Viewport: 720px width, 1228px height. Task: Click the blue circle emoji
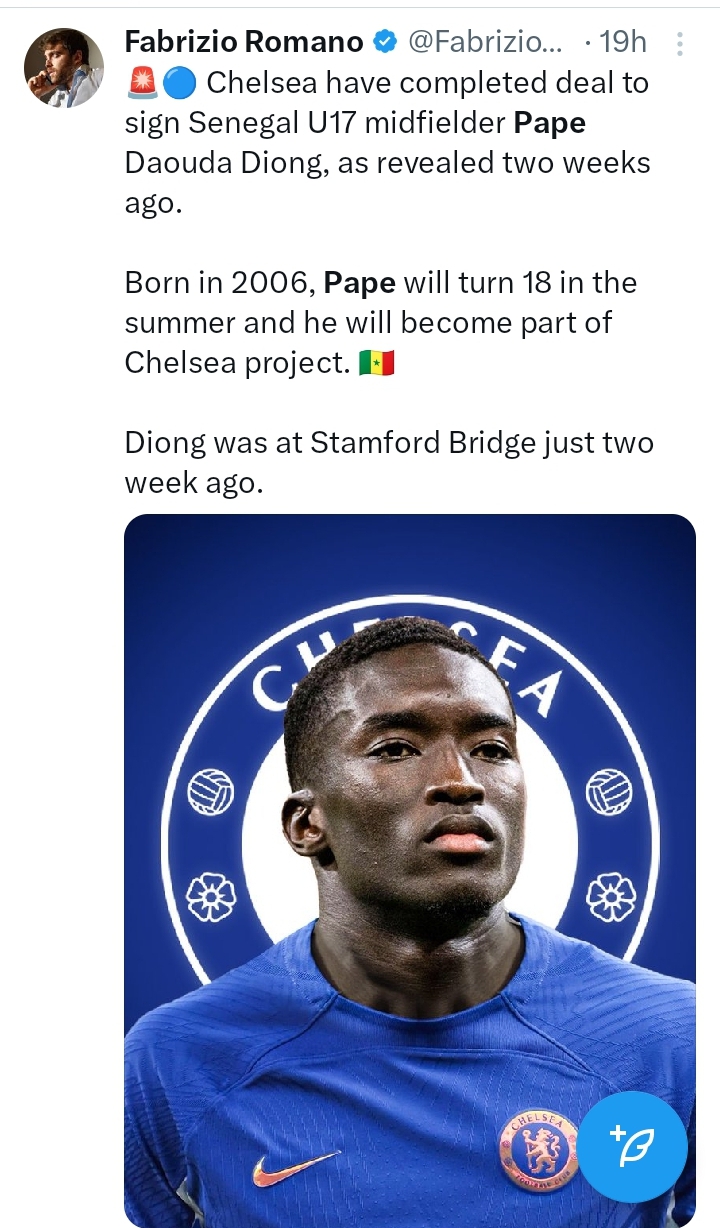(x=179, y=84)
